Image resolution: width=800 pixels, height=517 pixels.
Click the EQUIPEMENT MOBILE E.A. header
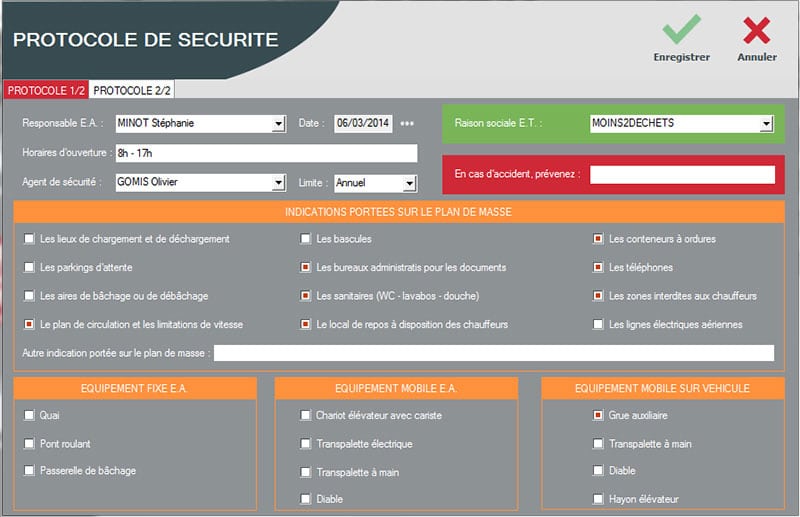coord(396,389)
